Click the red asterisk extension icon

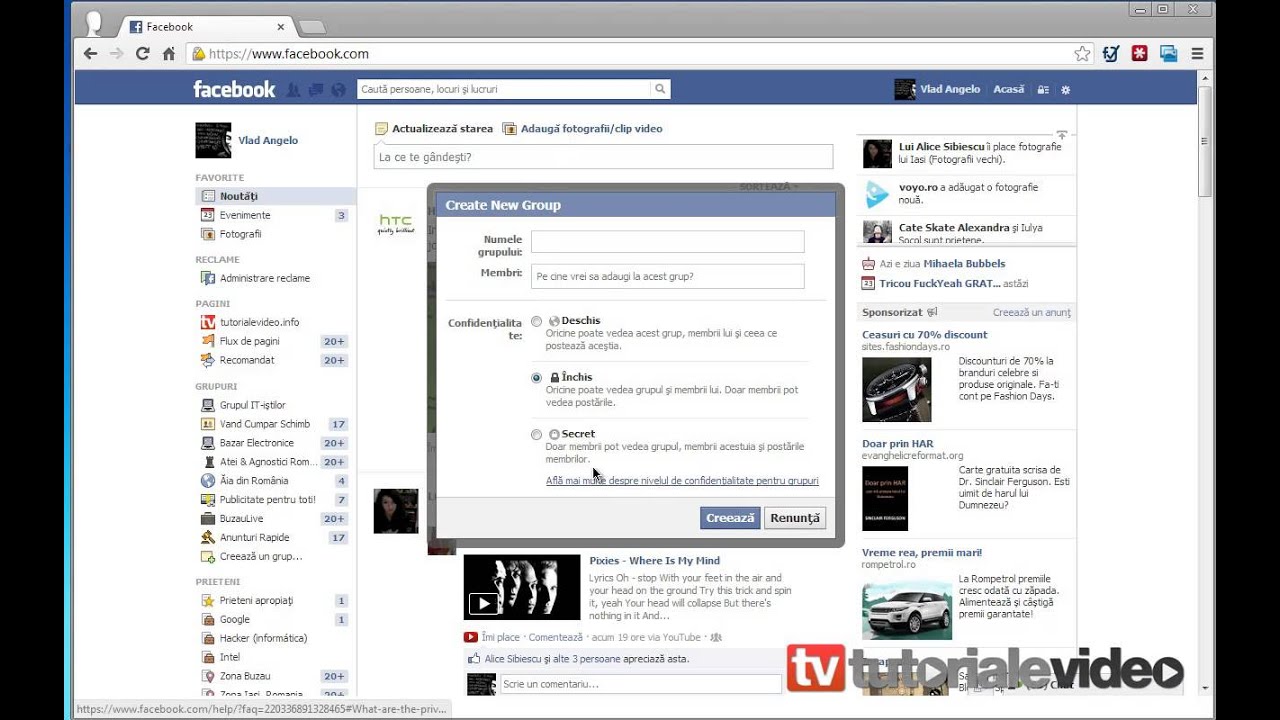(1139, 54)
